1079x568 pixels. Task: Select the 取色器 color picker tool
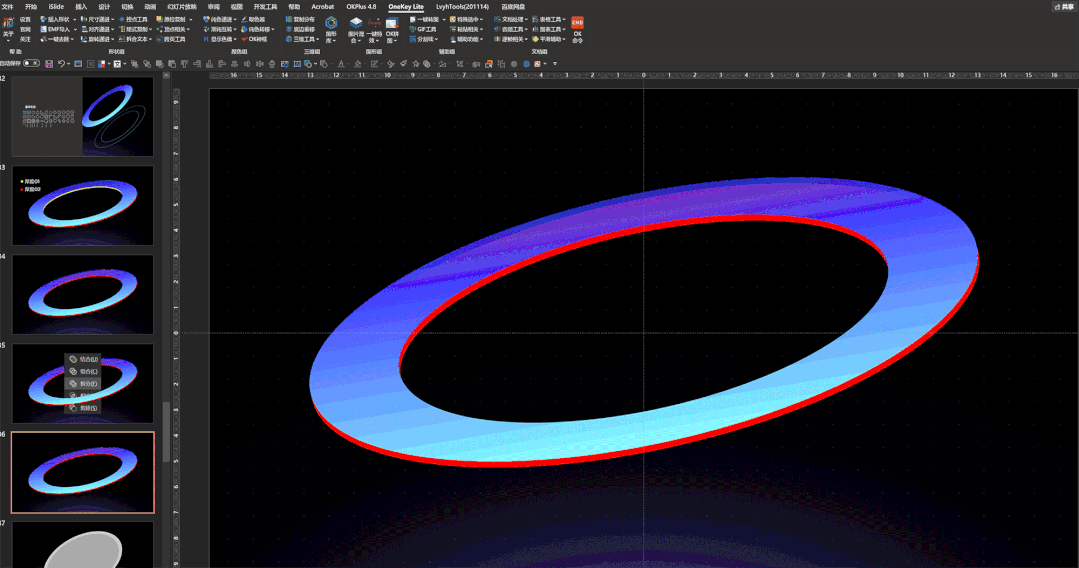(x=253, y=19)
